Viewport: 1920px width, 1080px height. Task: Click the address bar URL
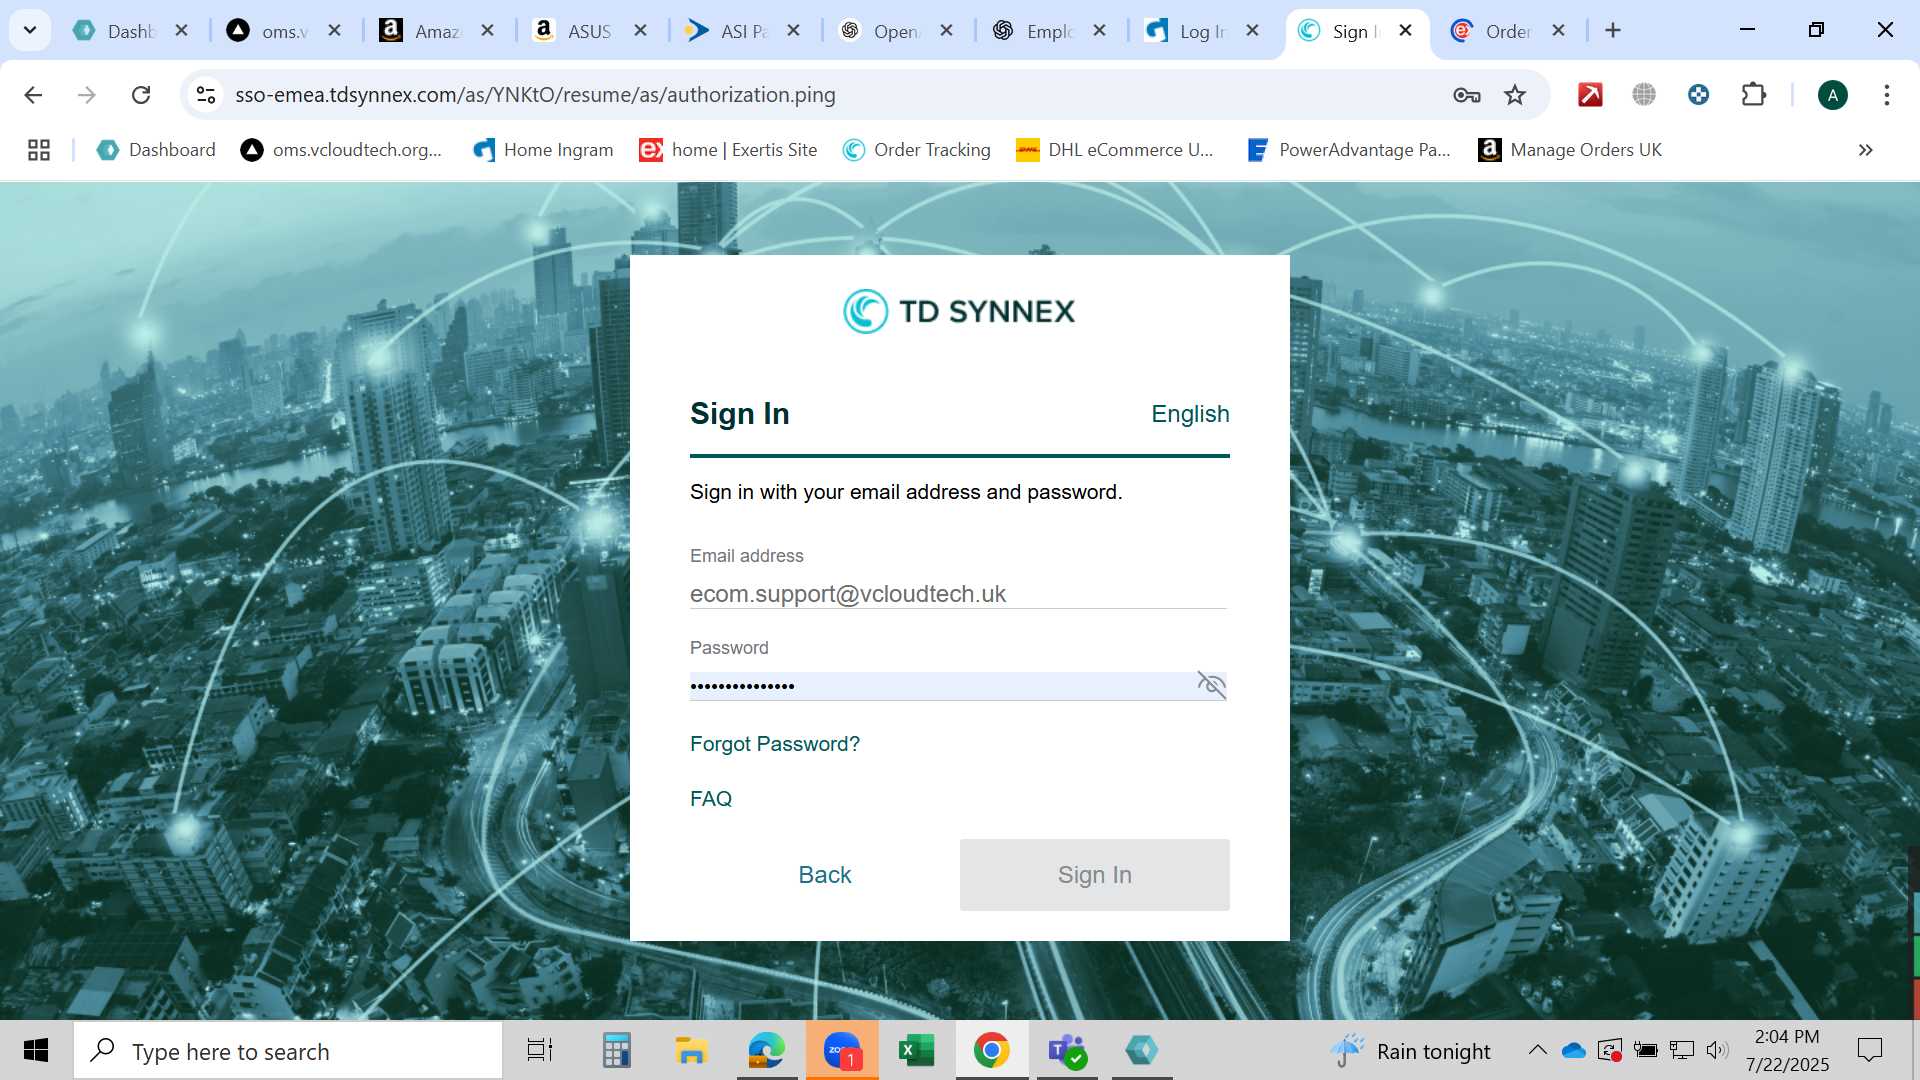[x=535, y=95]
